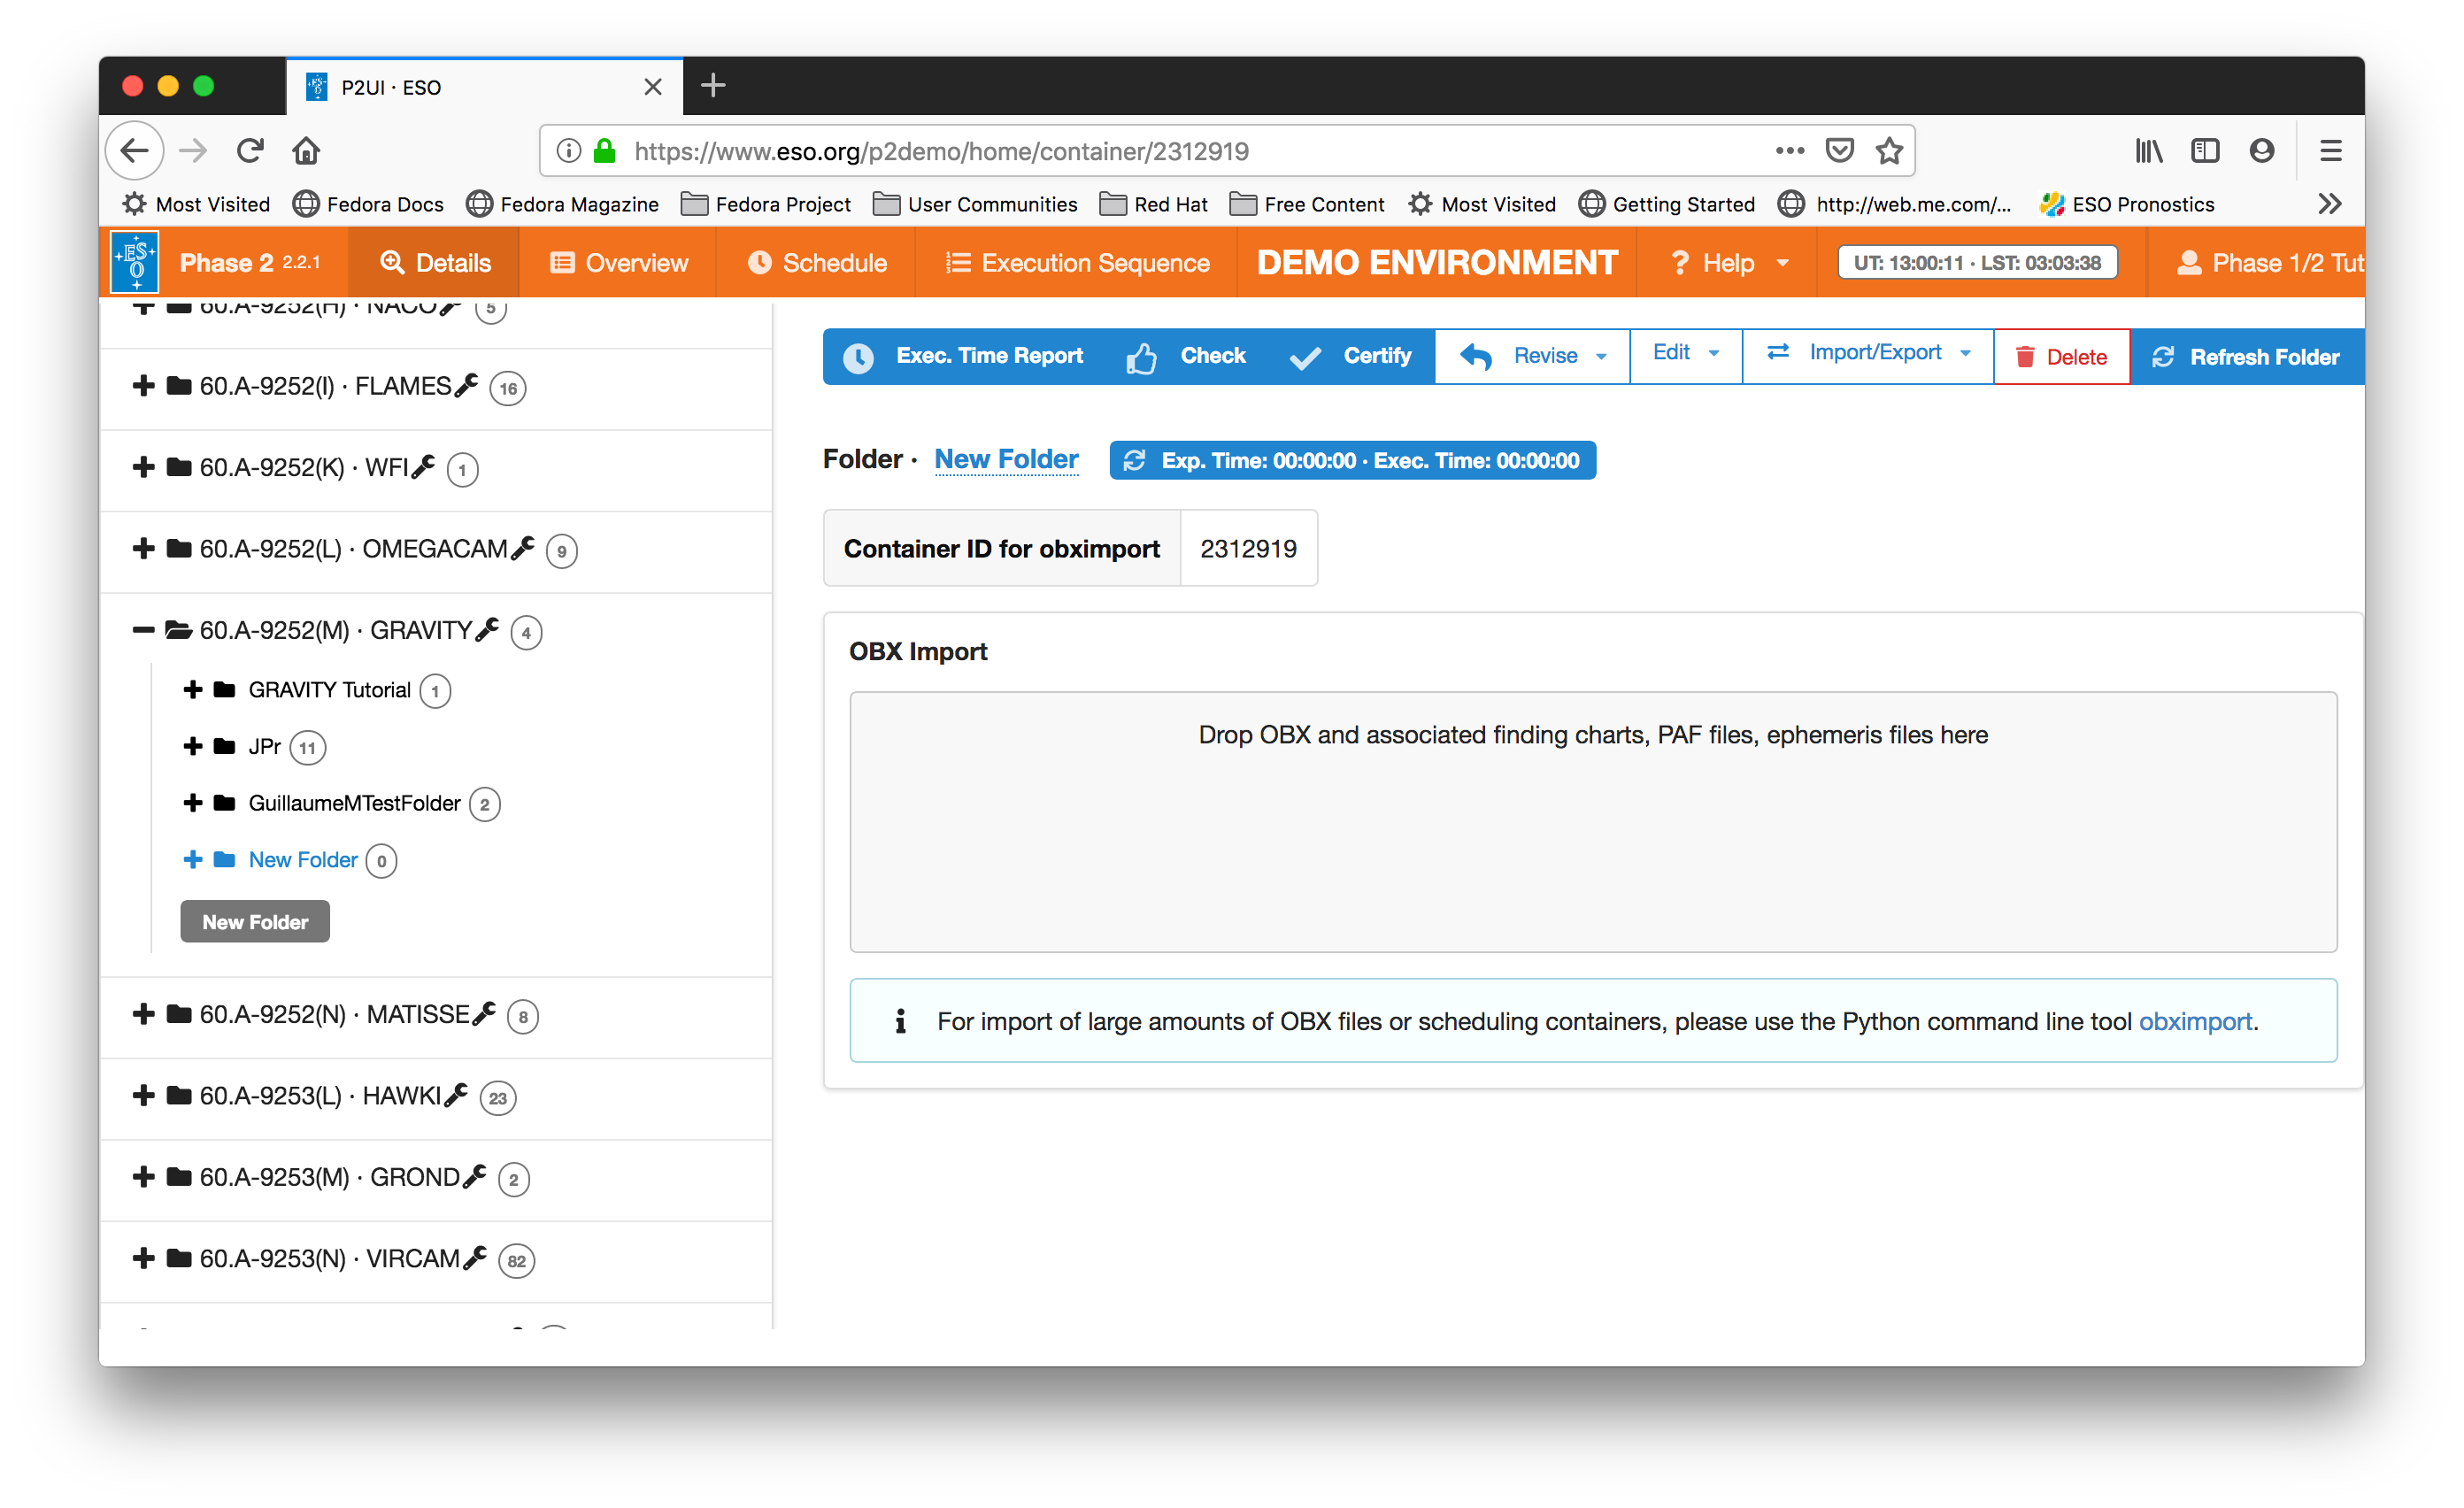Viewport: 2464px width, 1508px height.
Task: Click the wrench icon next to GRAVITY
Action: click(x=487, y=629)
